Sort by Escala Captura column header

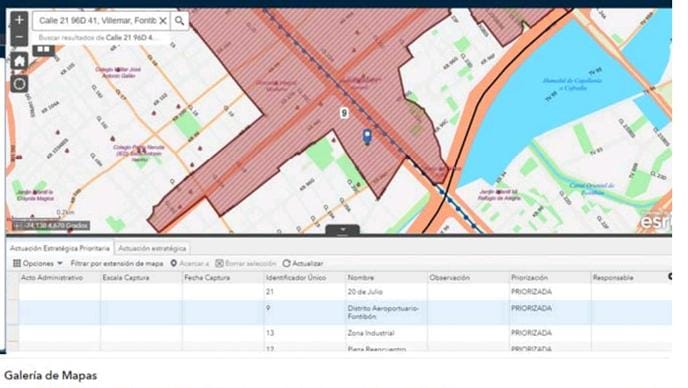141,277
